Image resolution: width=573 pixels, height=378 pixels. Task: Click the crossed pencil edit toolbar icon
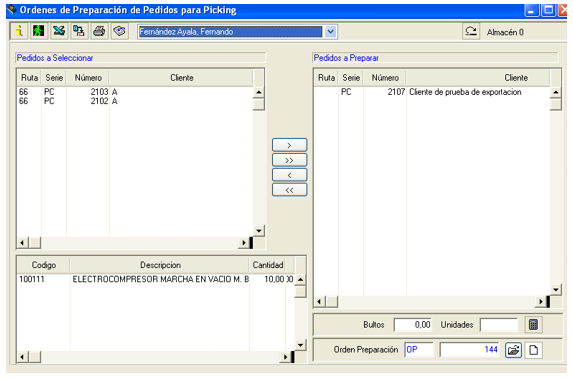coord(59,31)
